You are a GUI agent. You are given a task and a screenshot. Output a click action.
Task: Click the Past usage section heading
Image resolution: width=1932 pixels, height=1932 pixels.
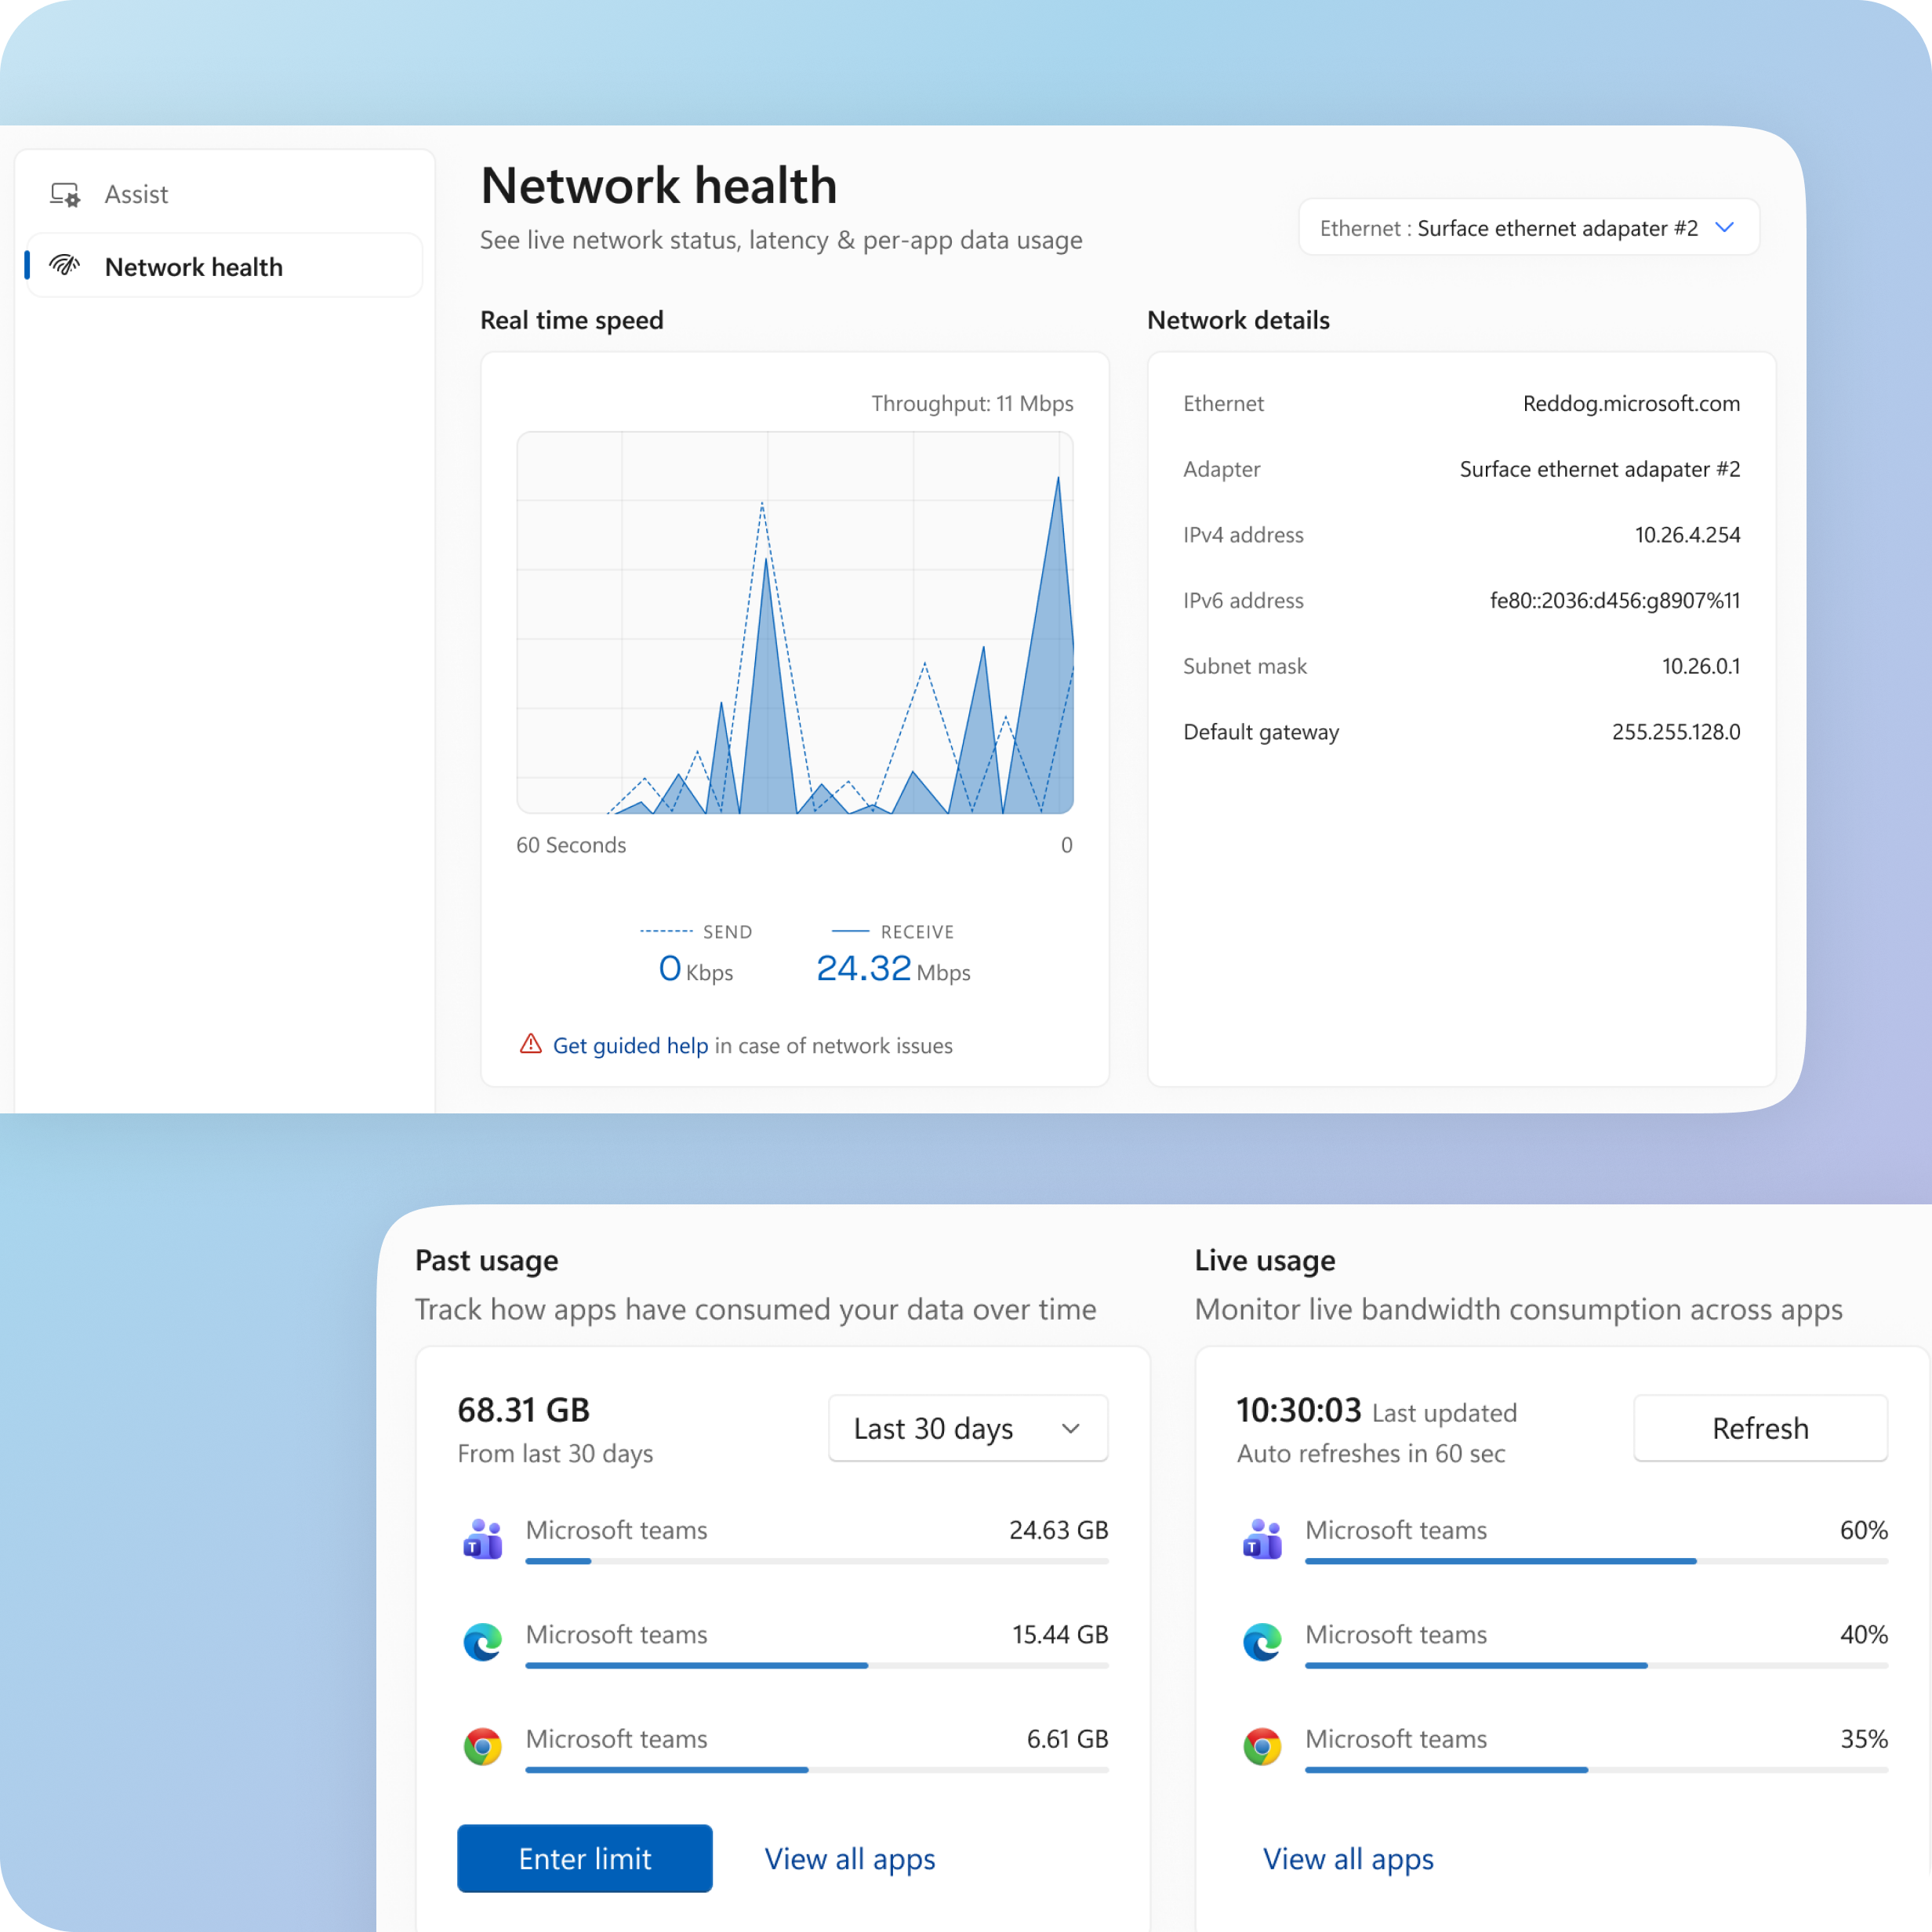[487, 1261]
